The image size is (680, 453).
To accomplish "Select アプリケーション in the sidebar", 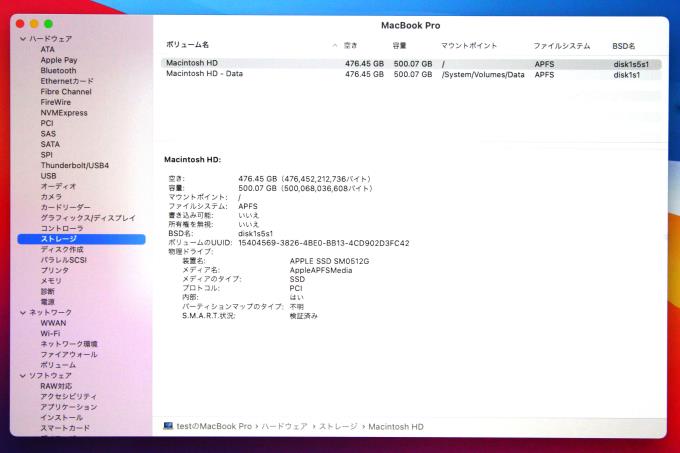I will tap(69, 407).
